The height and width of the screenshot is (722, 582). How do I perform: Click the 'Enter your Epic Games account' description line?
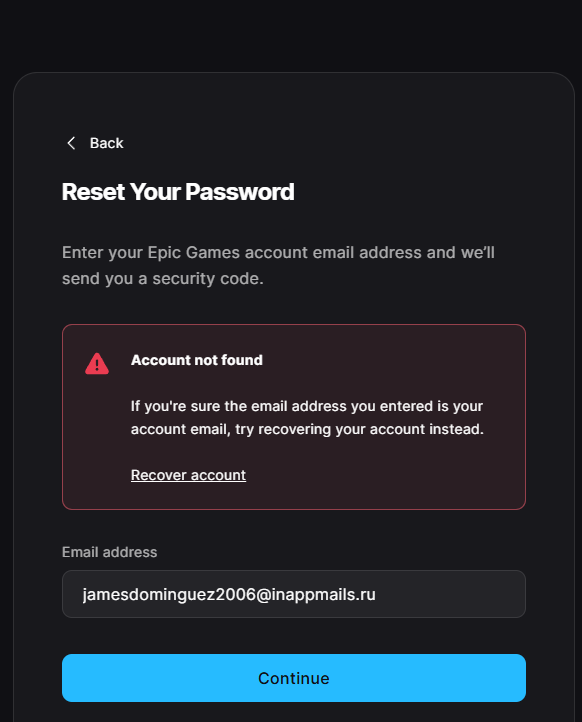point(278,252)
